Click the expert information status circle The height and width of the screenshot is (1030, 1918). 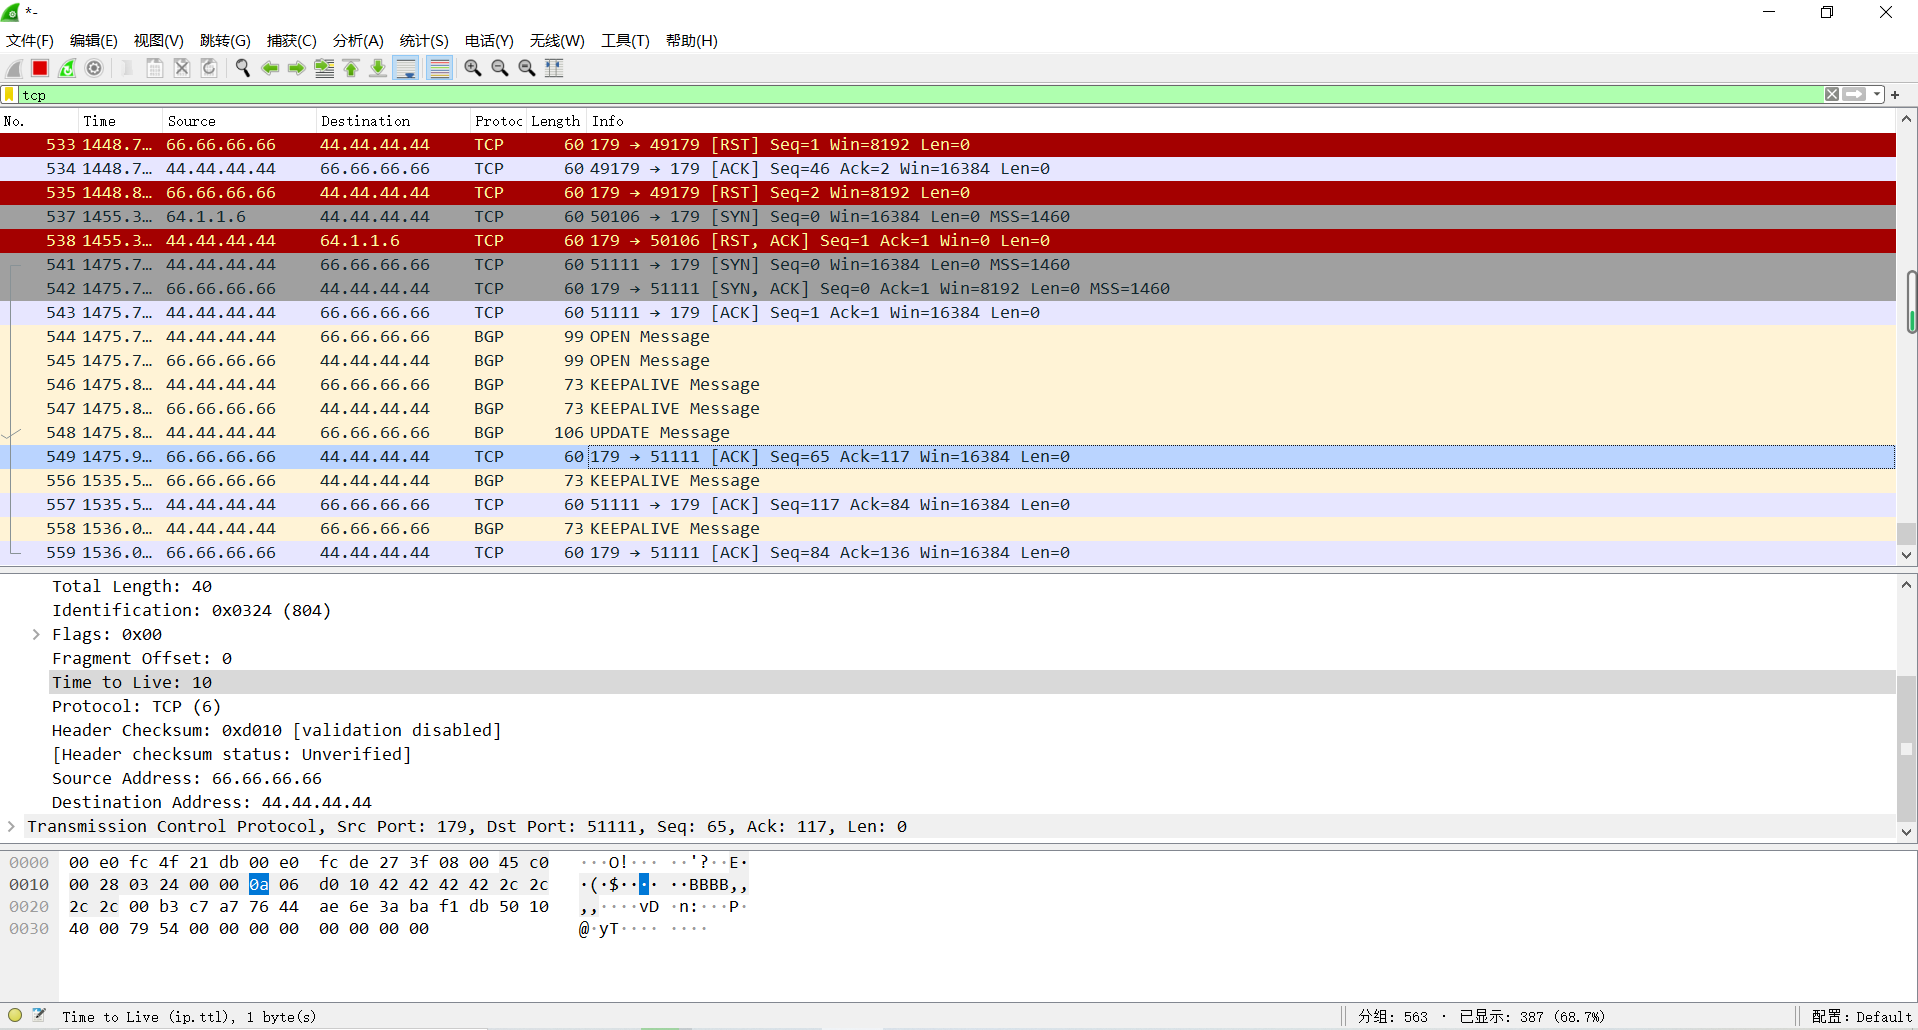[x=15, y=1015]
